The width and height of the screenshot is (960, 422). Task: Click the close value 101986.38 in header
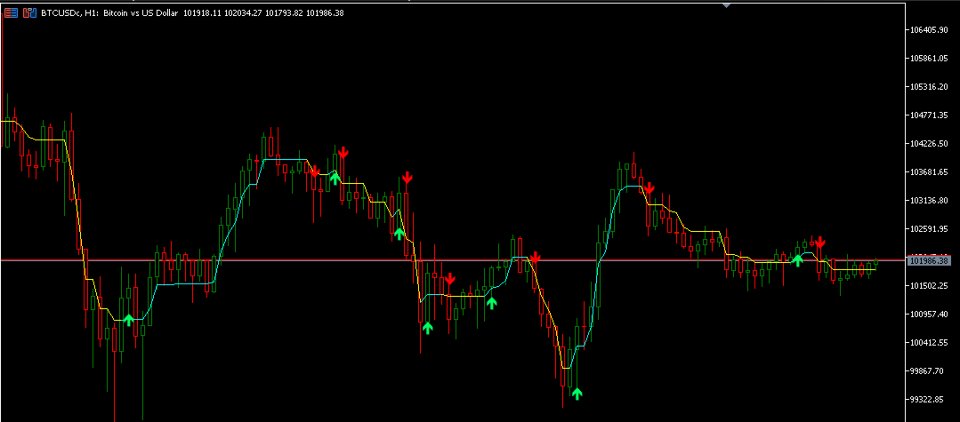click(x=324, y=13)
